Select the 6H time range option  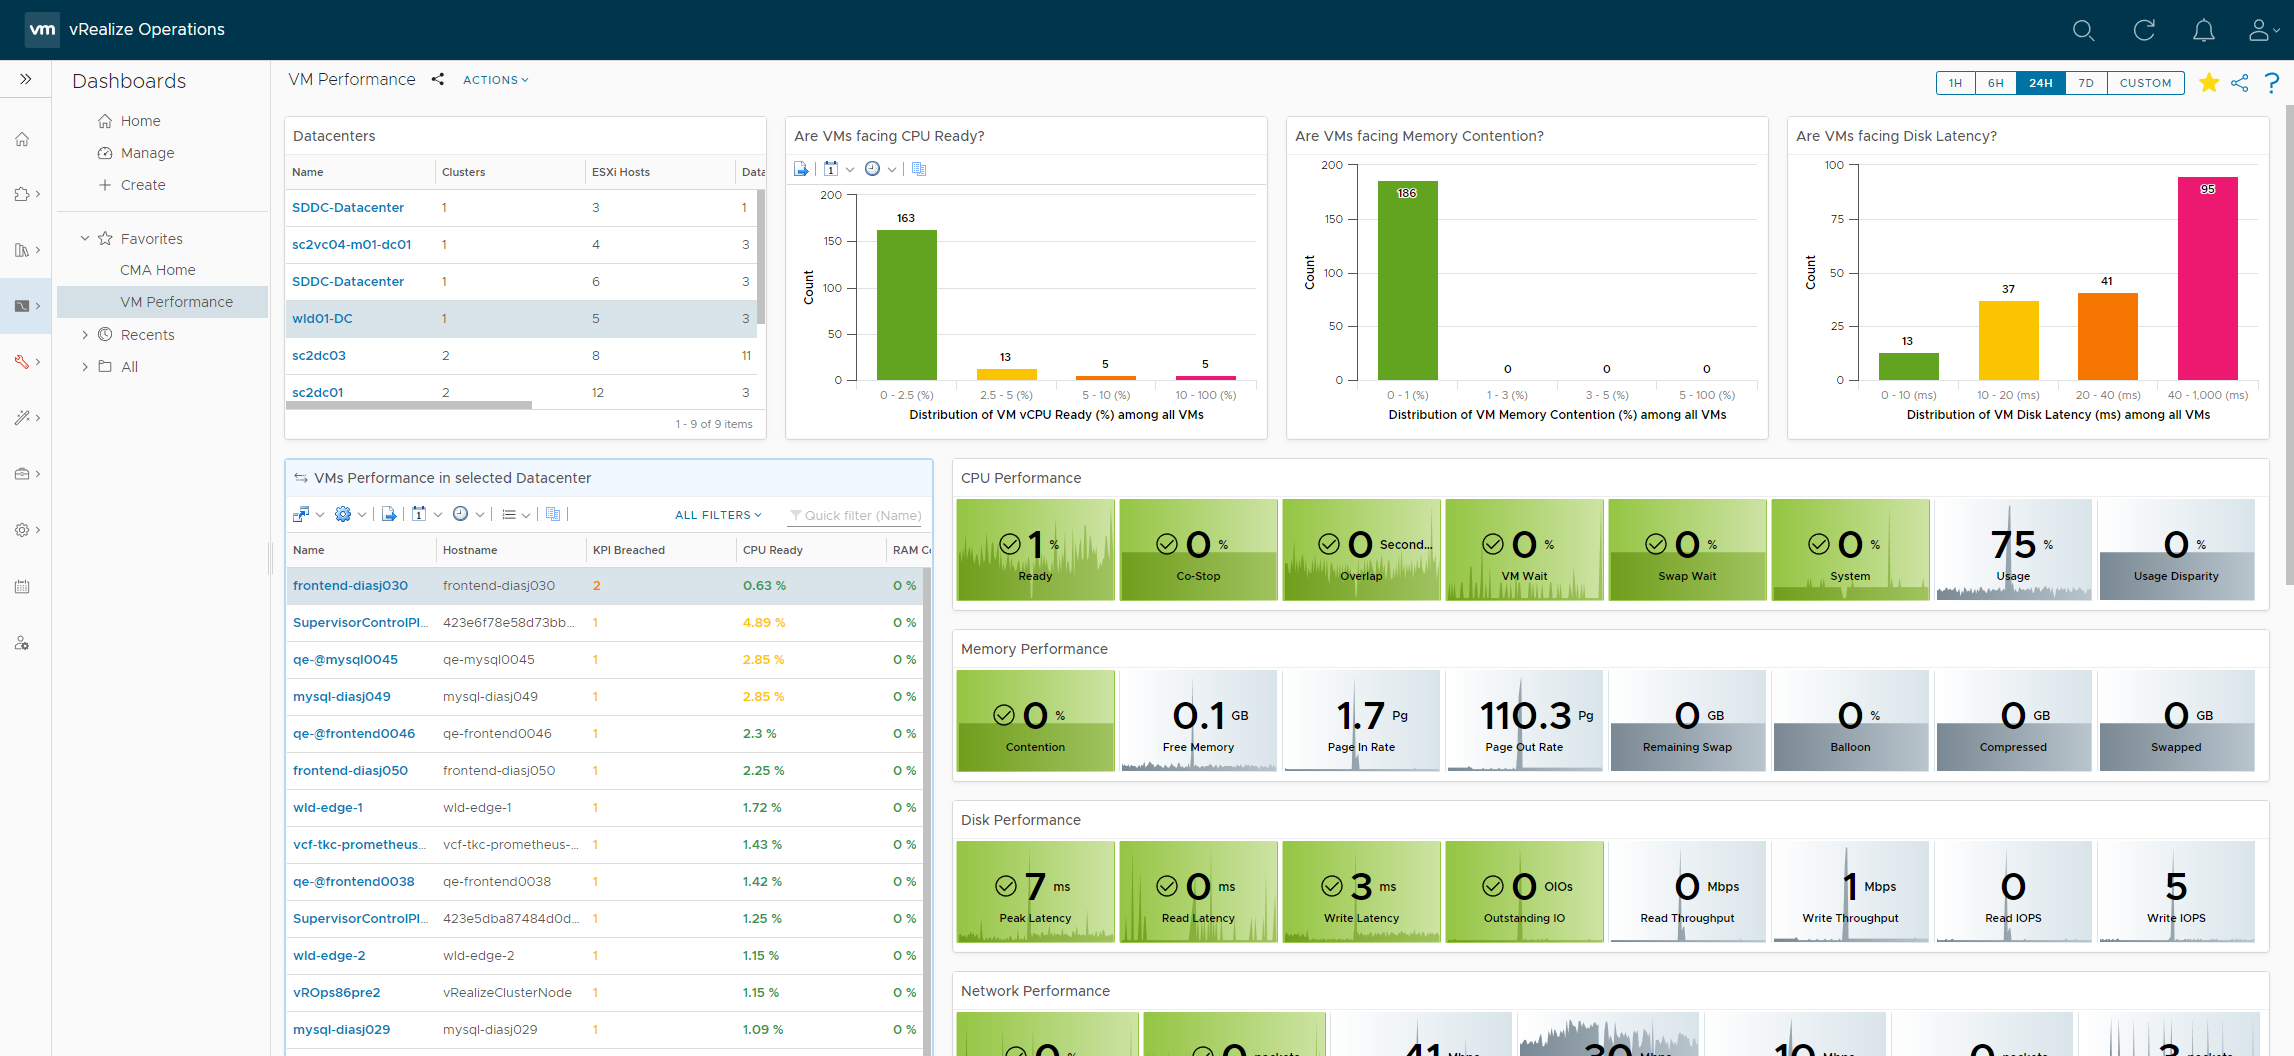1995,83
